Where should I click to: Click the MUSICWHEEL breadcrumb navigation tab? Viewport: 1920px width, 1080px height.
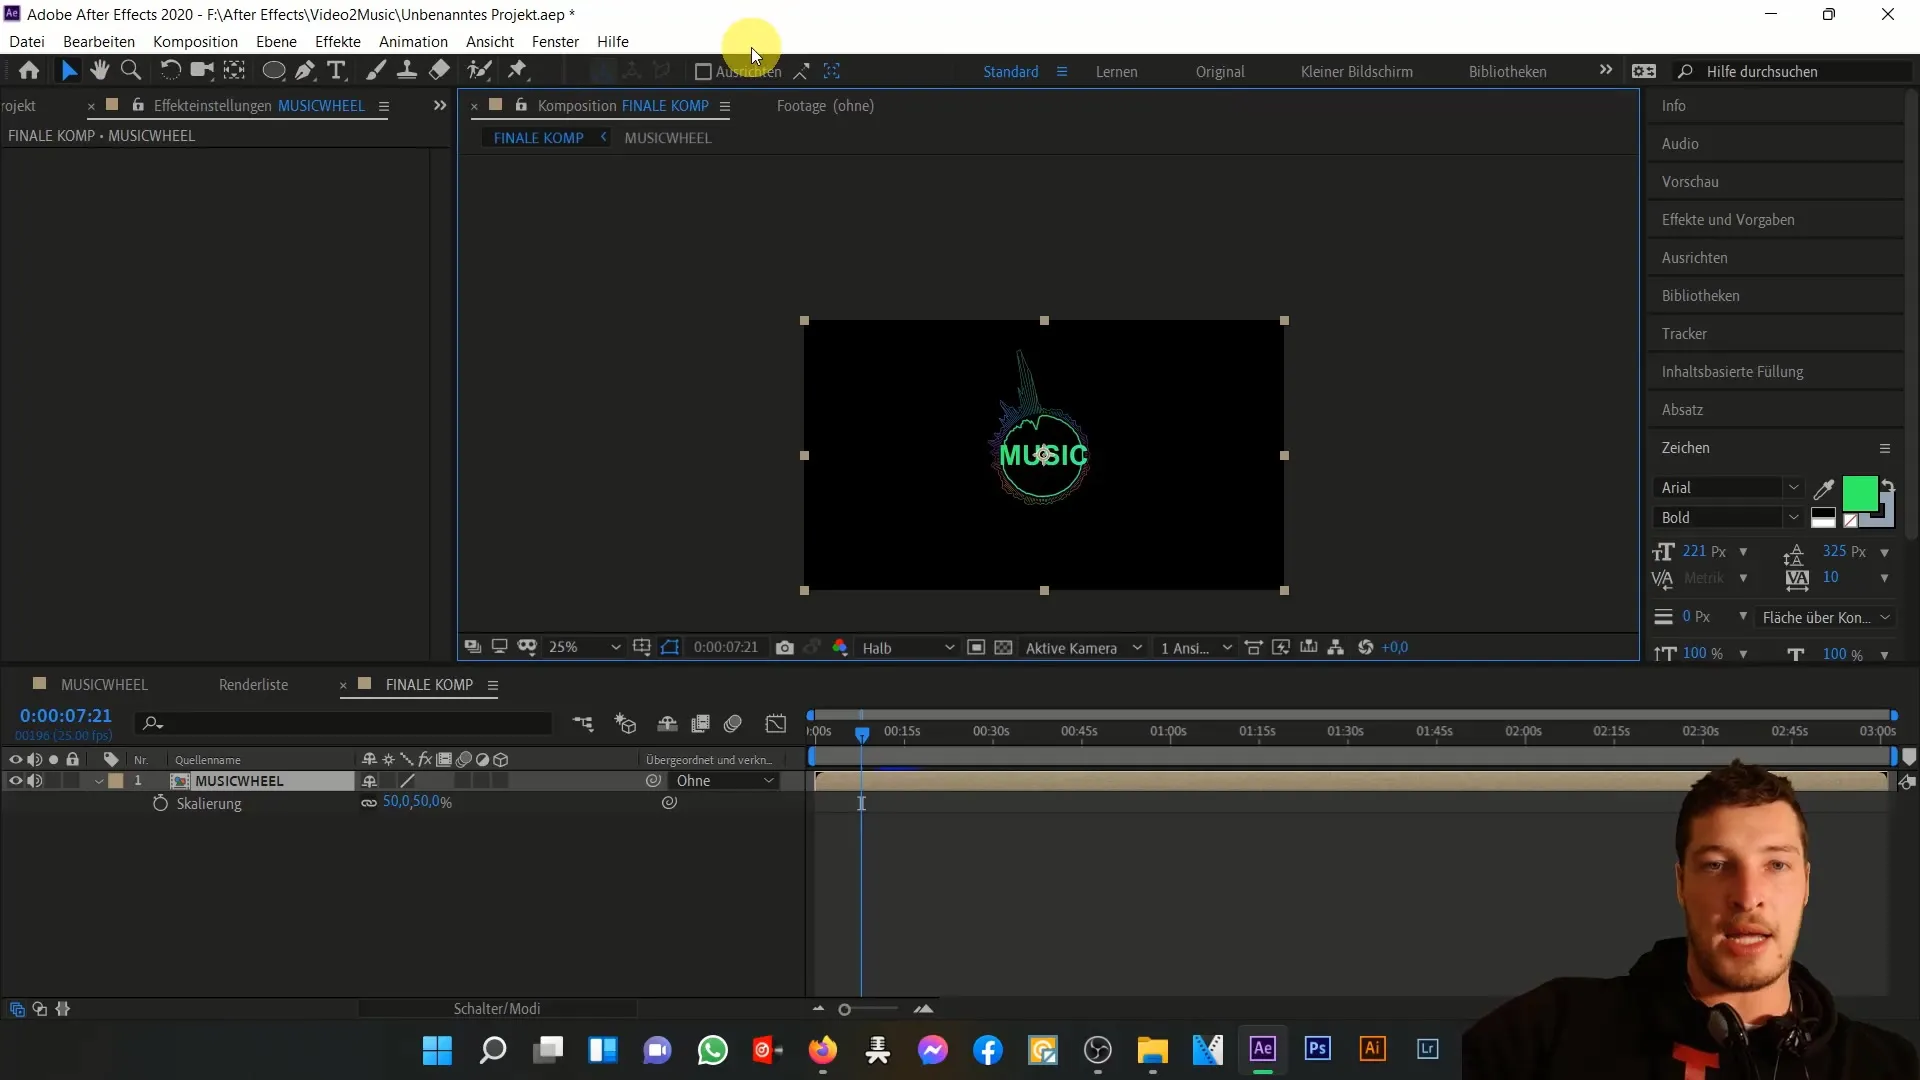pyautogui.click(x=669, y=137)
